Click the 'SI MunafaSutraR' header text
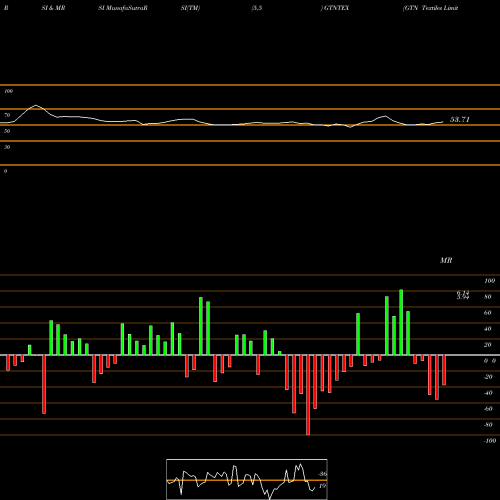The image size is (500, 500). (123, 8)
